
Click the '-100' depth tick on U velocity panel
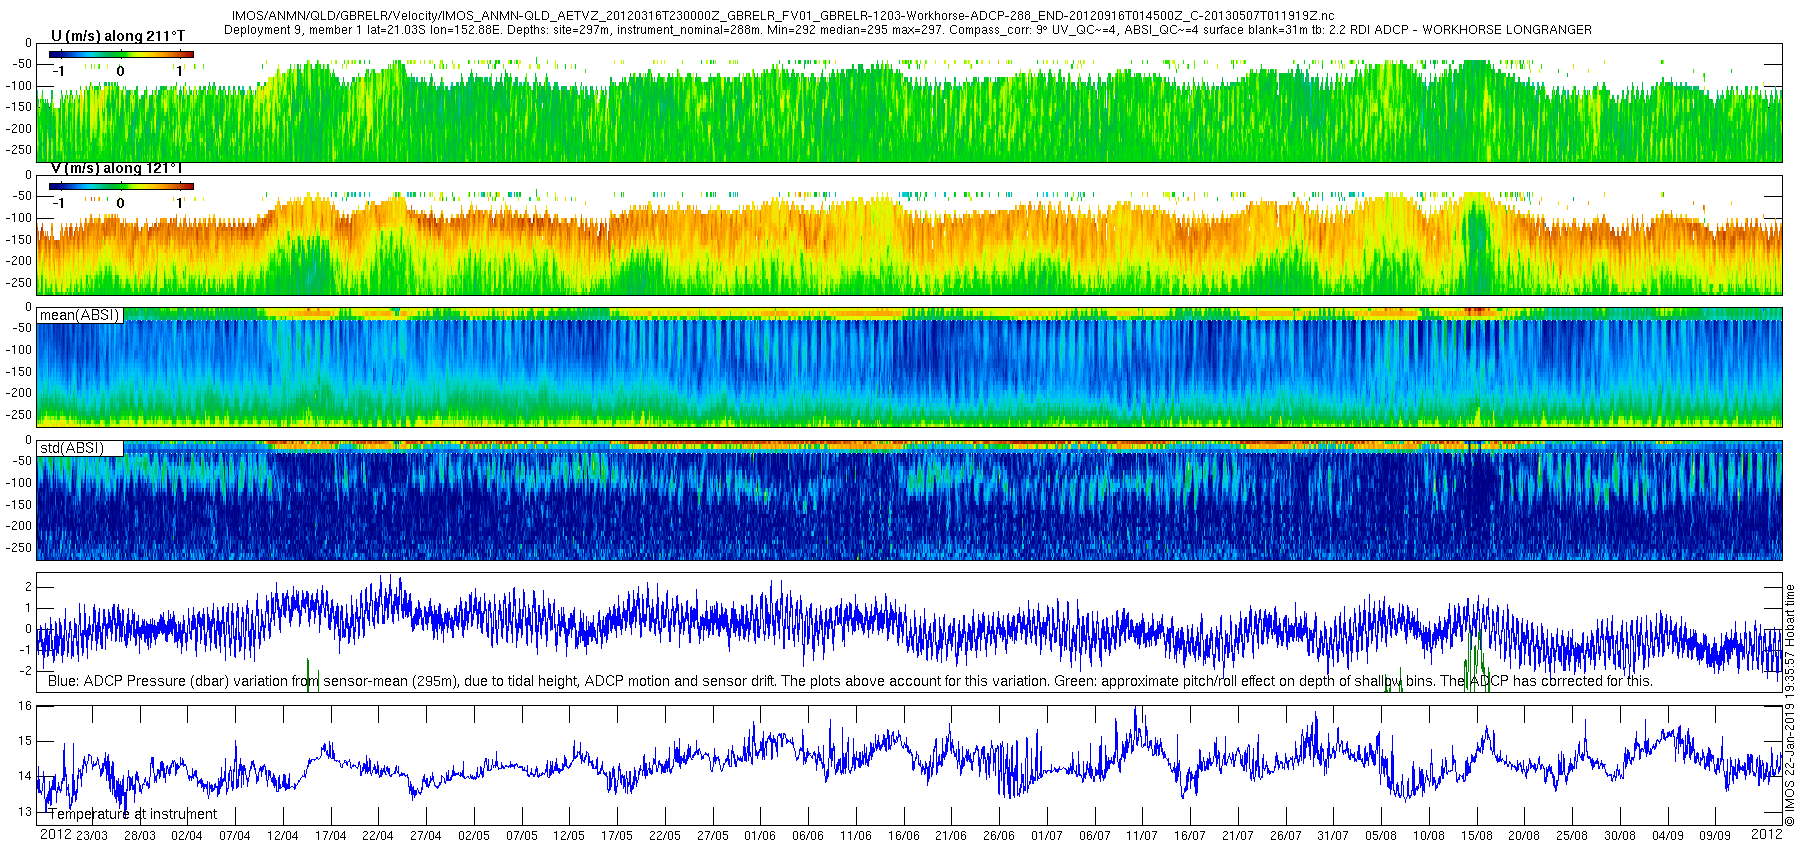click(x=20, y=86)
